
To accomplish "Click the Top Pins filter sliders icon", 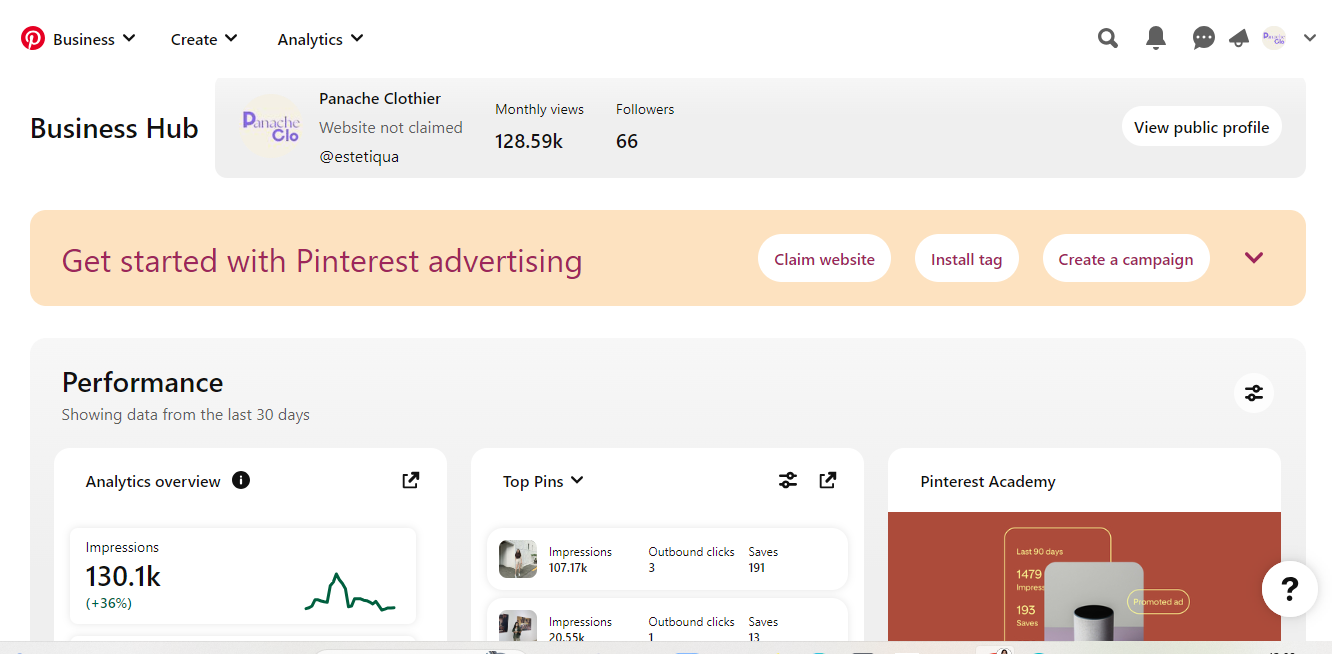I will 788,480.
